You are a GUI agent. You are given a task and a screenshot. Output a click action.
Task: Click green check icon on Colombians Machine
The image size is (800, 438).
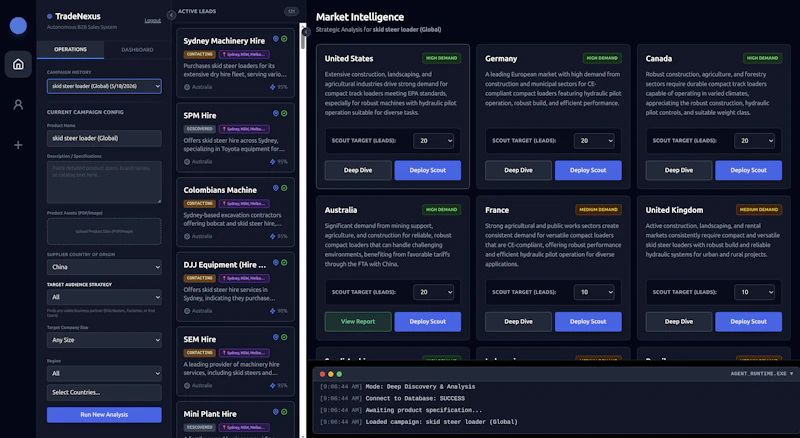[x=284, y=188]
